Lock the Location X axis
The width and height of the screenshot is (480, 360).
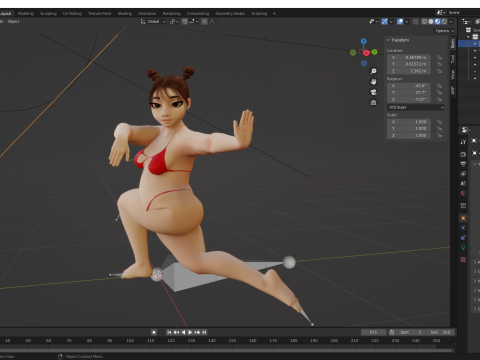pyautogui.click(x=439, y=57)
